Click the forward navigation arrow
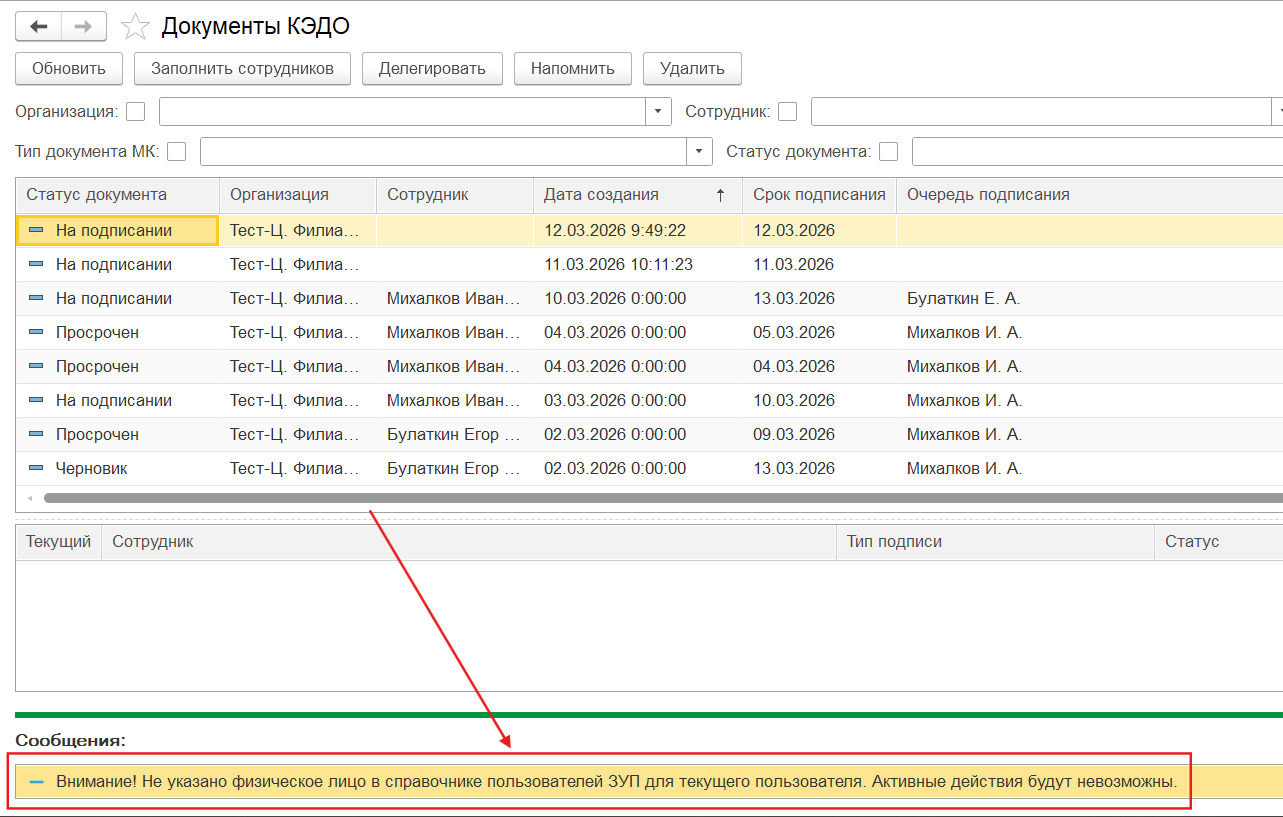 (x=84, y=26)
